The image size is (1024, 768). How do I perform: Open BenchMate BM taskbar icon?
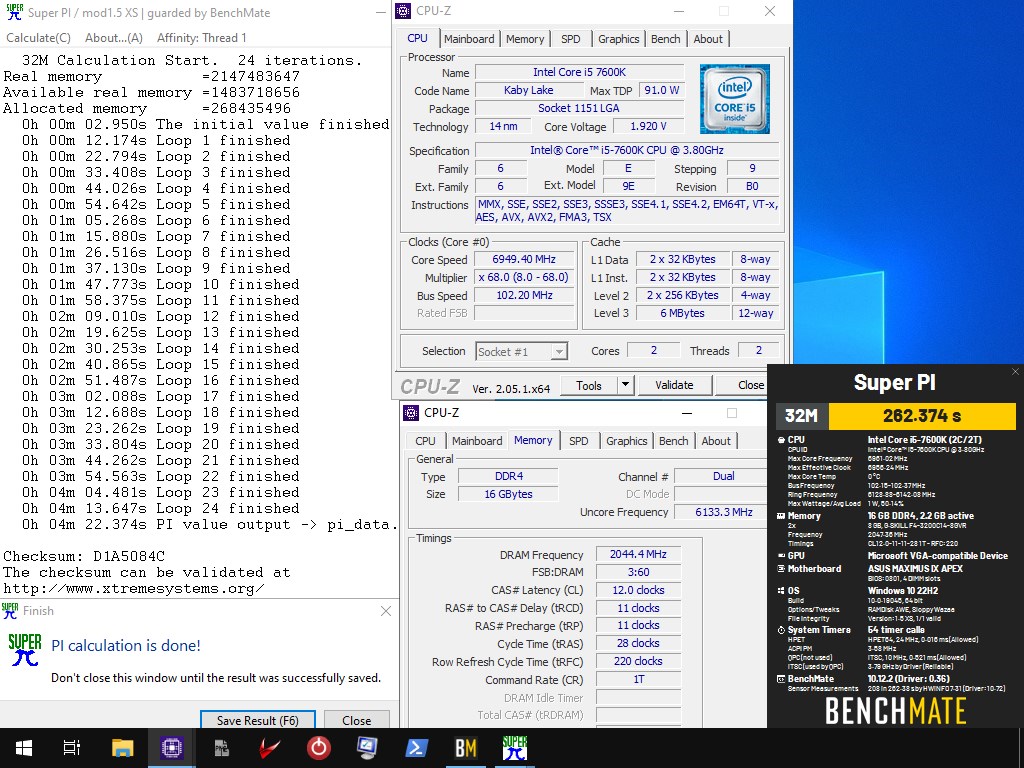tap(466, 748)
